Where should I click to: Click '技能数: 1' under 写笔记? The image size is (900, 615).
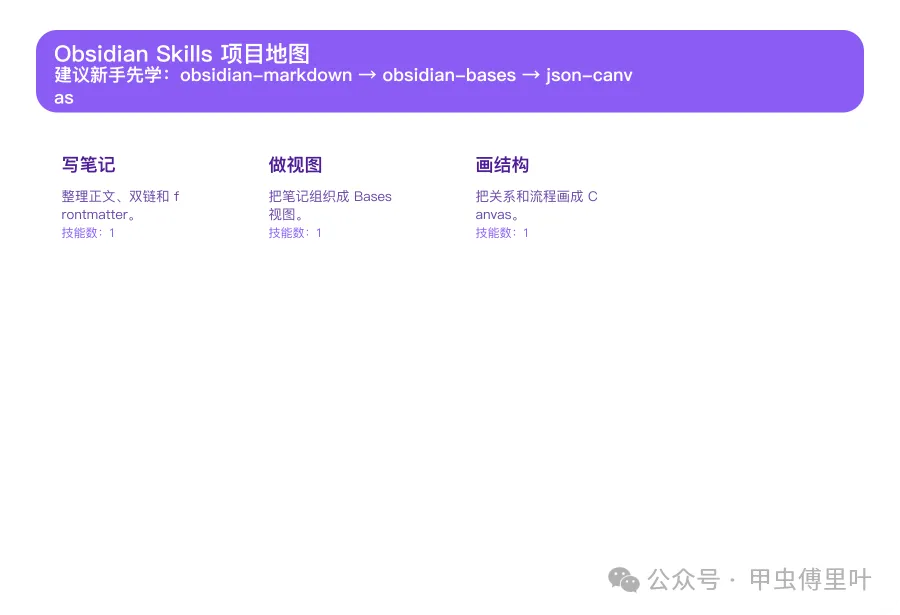click(x=88, y=233)
